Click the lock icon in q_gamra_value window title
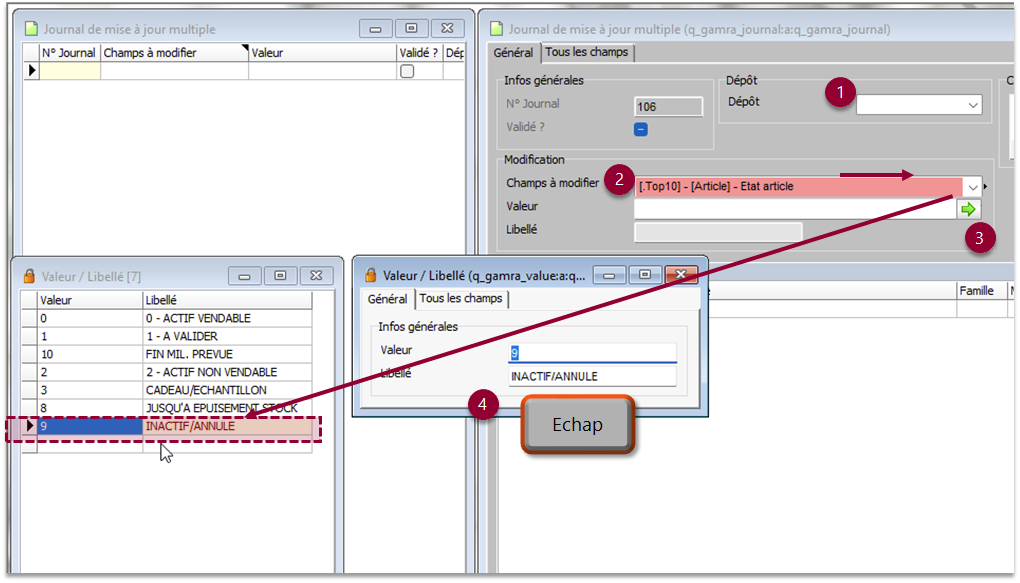 [x=371, y=274]
